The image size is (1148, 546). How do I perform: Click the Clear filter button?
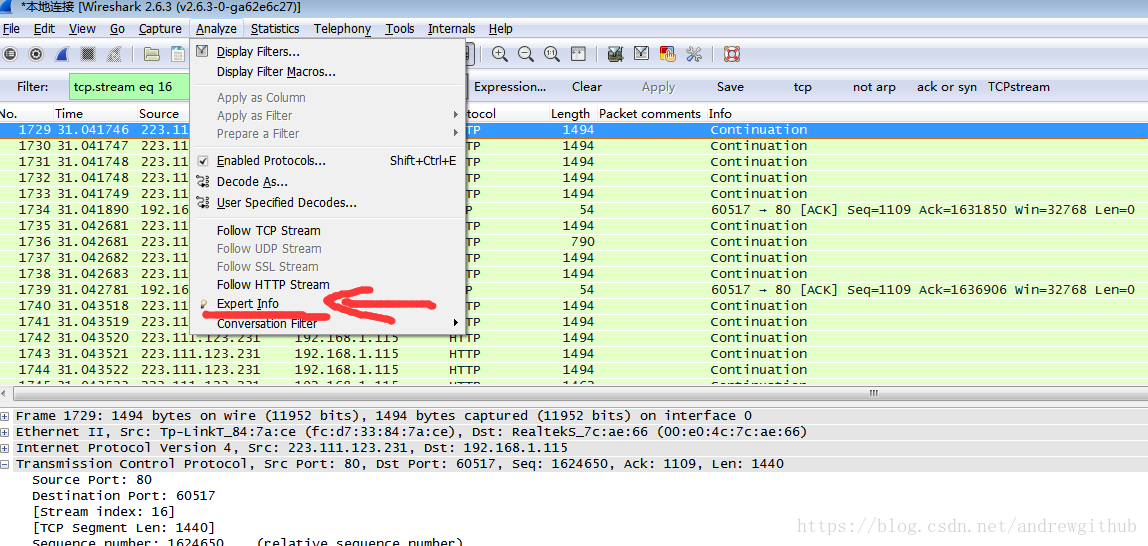point(586,86)
